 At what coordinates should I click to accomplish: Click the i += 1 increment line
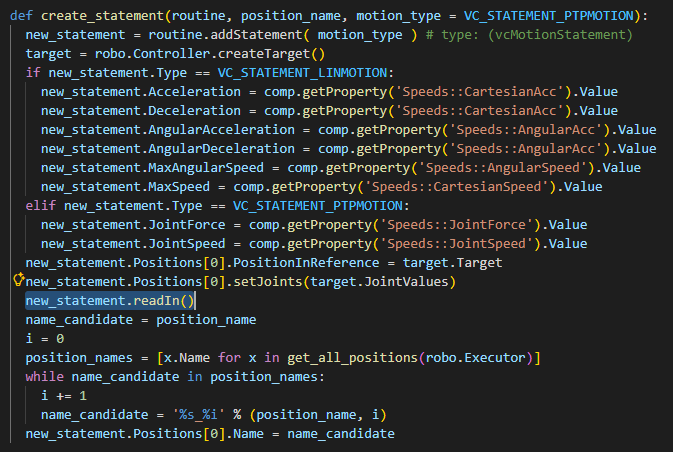(x=64, y=395)
